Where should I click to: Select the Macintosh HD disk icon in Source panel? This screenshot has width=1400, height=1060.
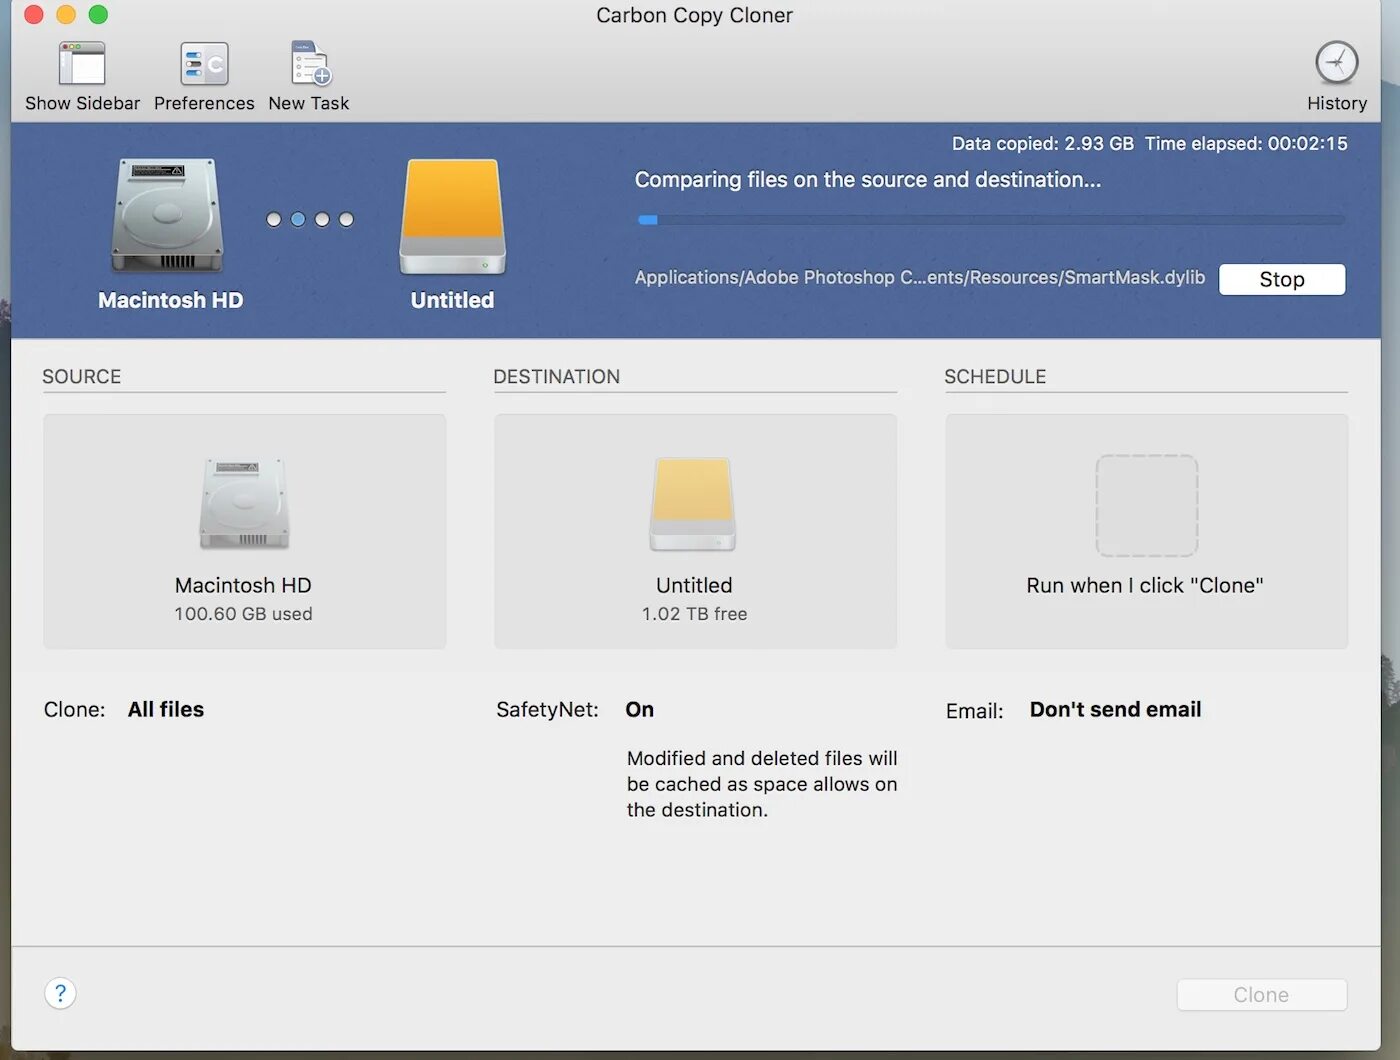[x=243, y=505]
